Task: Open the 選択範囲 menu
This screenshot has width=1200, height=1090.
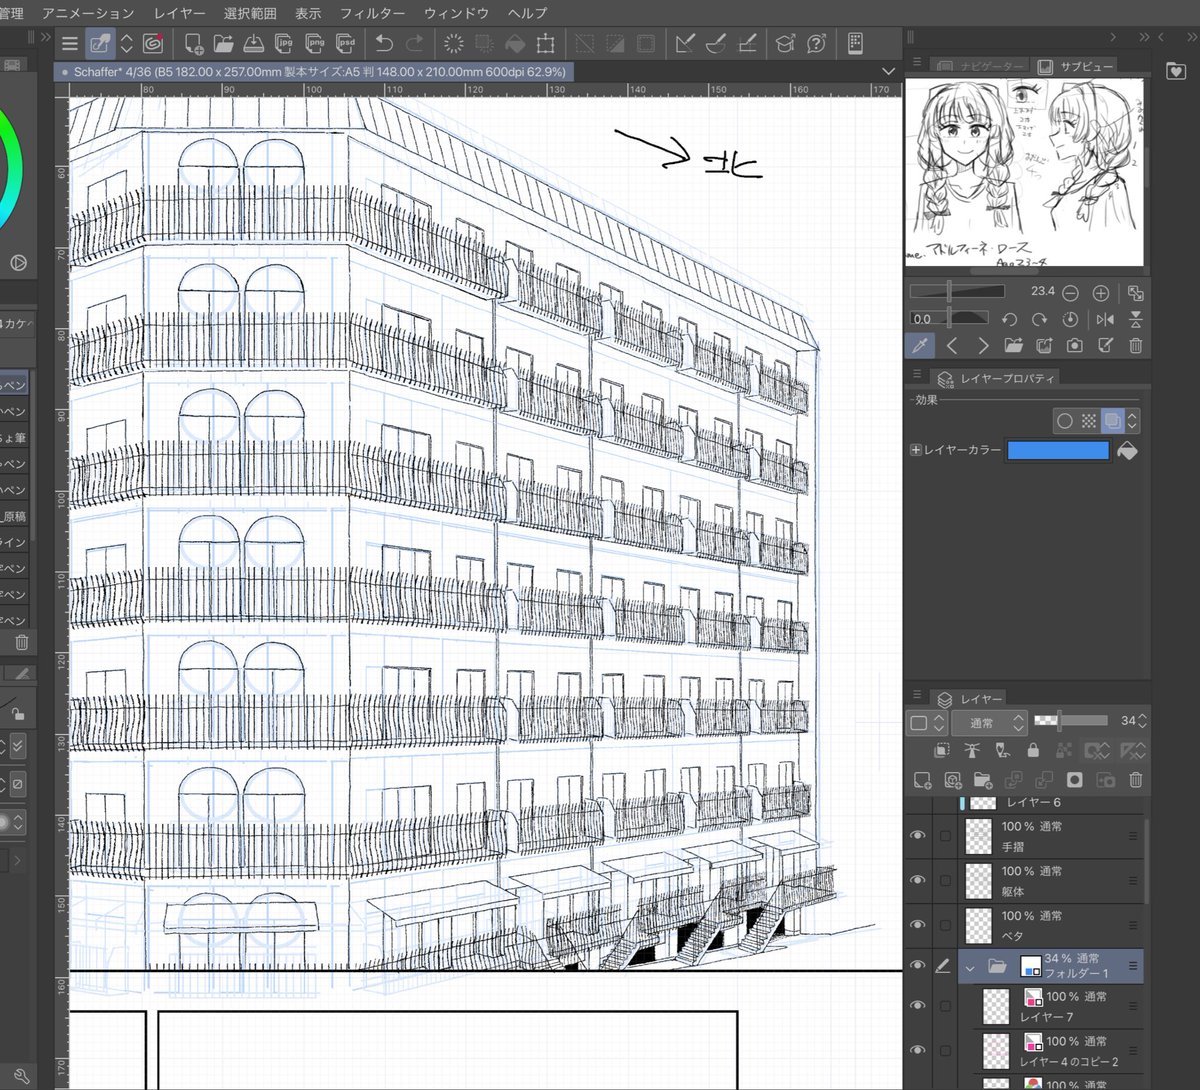Action: click(x=250, y=13)
